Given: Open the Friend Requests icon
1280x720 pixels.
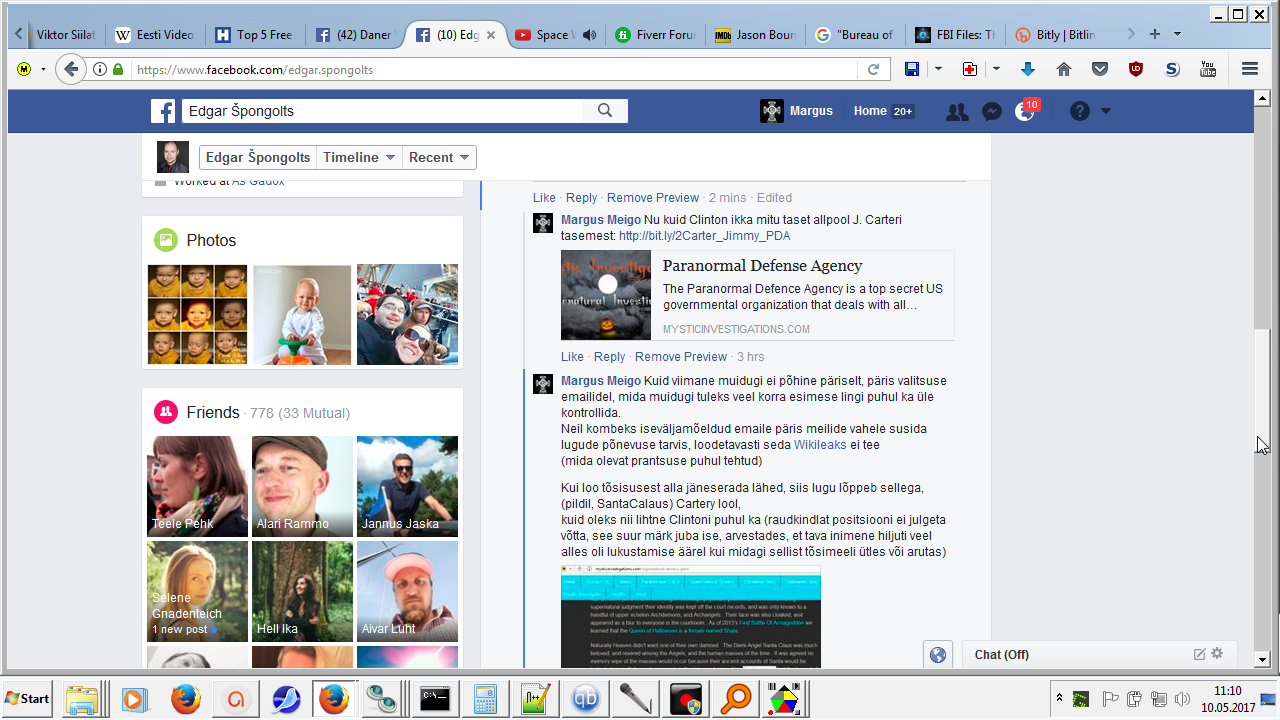Looking at the screenshot, I should pyautogui.click(x=957, y=112).
